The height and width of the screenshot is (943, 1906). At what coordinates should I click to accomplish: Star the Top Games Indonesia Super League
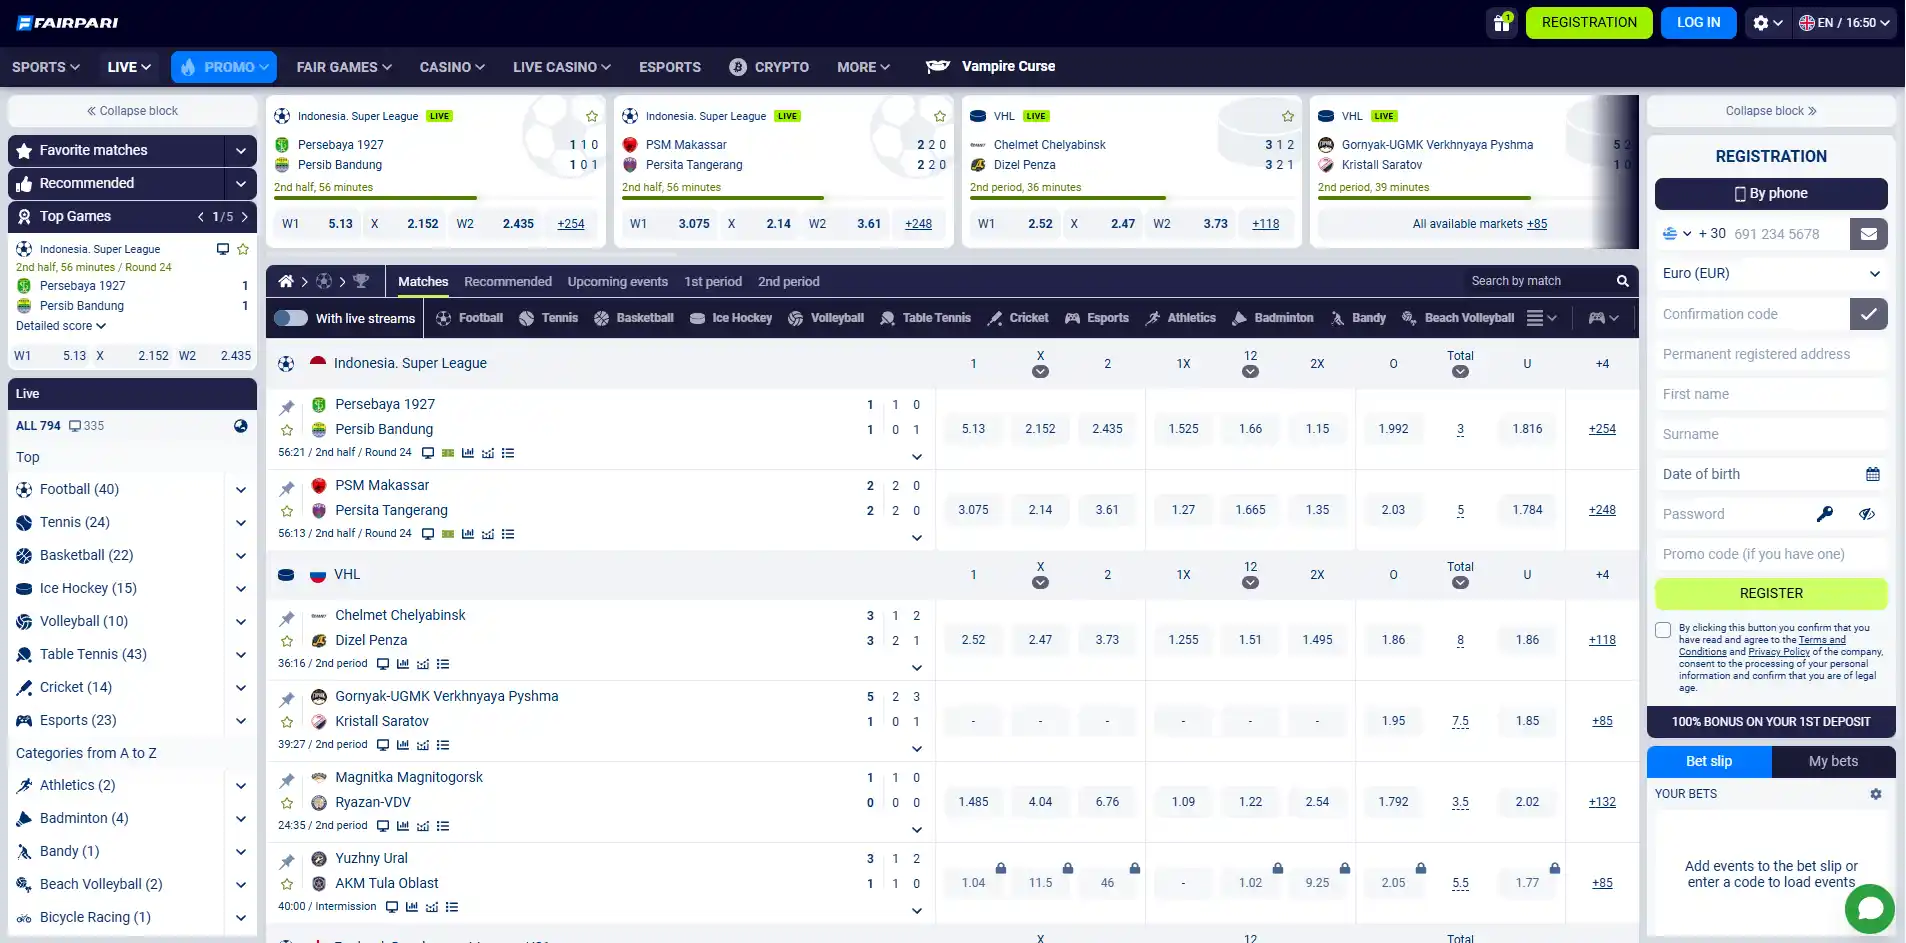tap(243, 249)
